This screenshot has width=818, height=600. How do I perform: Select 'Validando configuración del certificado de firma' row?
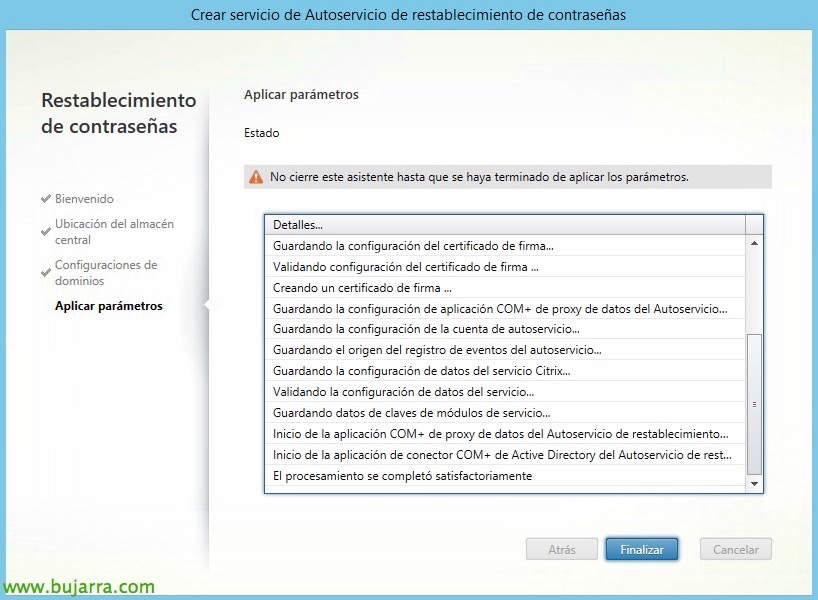[x=505, y=267]
